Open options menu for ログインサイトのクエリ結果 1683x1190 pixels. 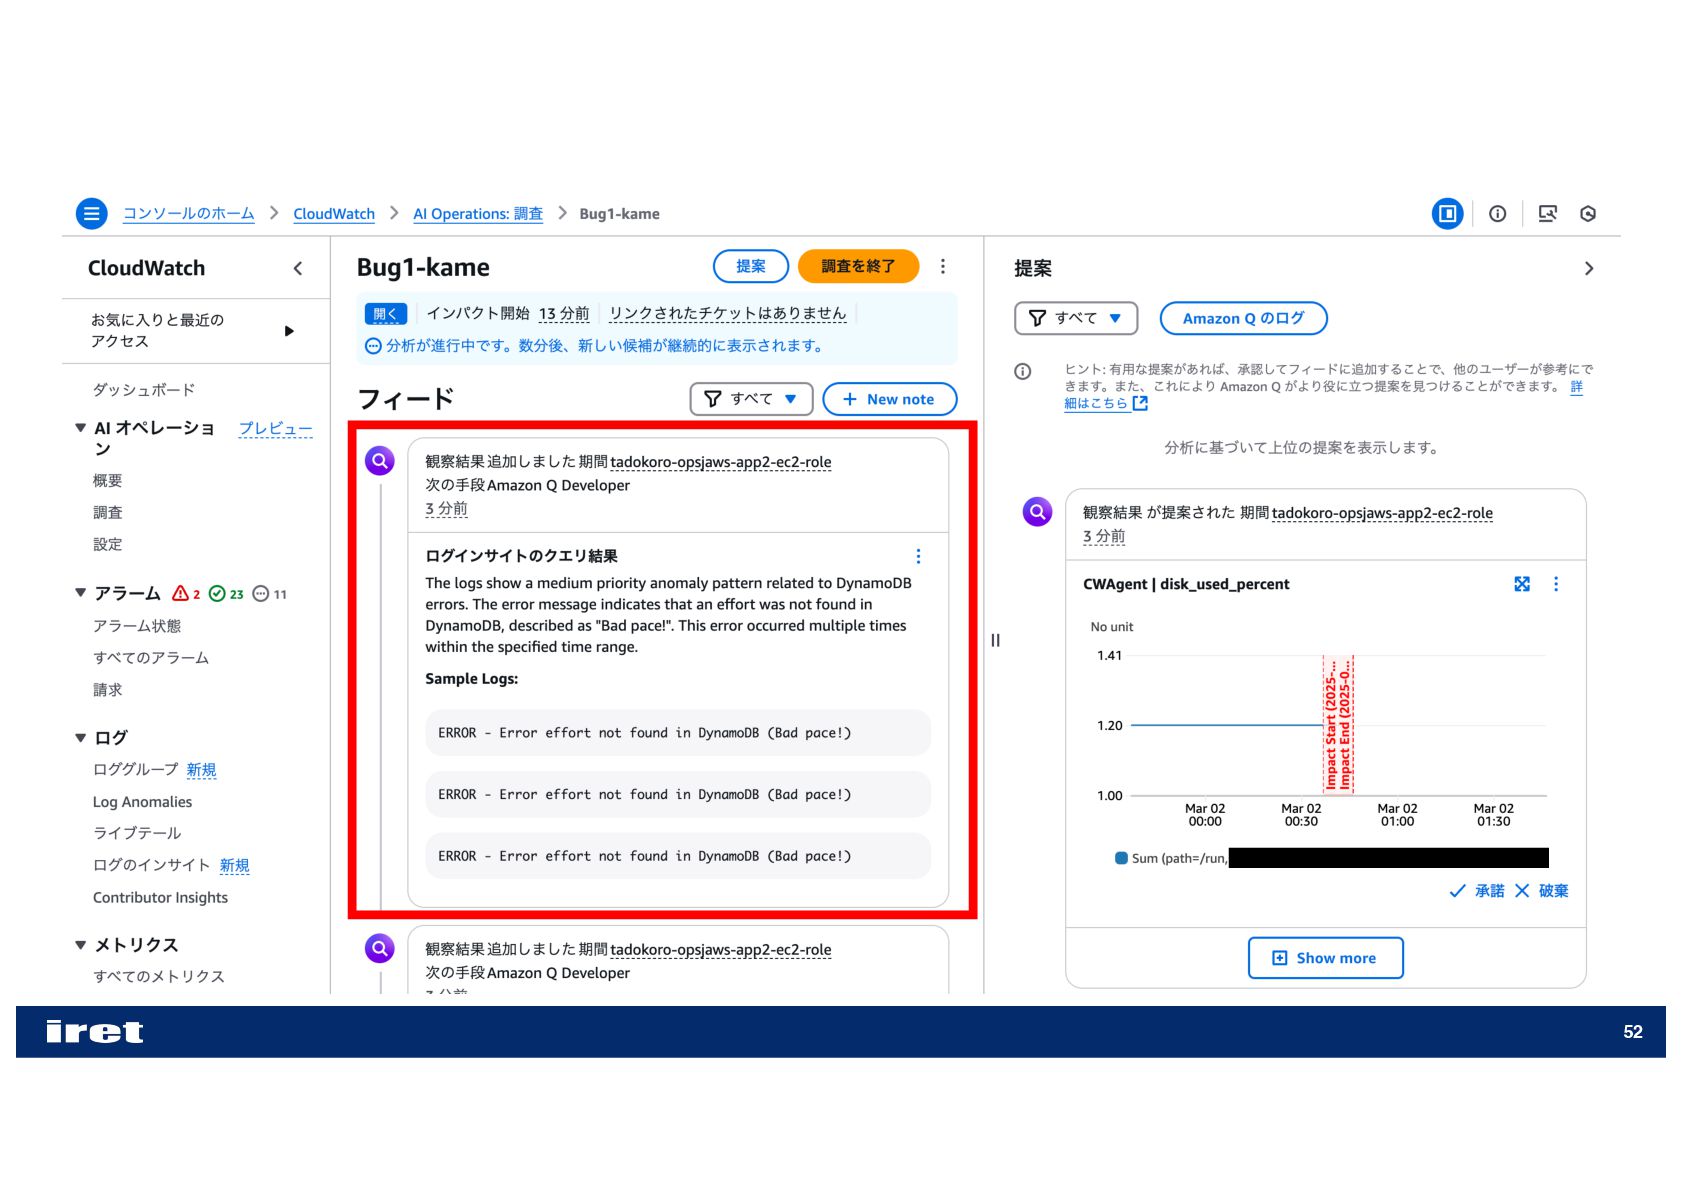(x=918, y=556)
